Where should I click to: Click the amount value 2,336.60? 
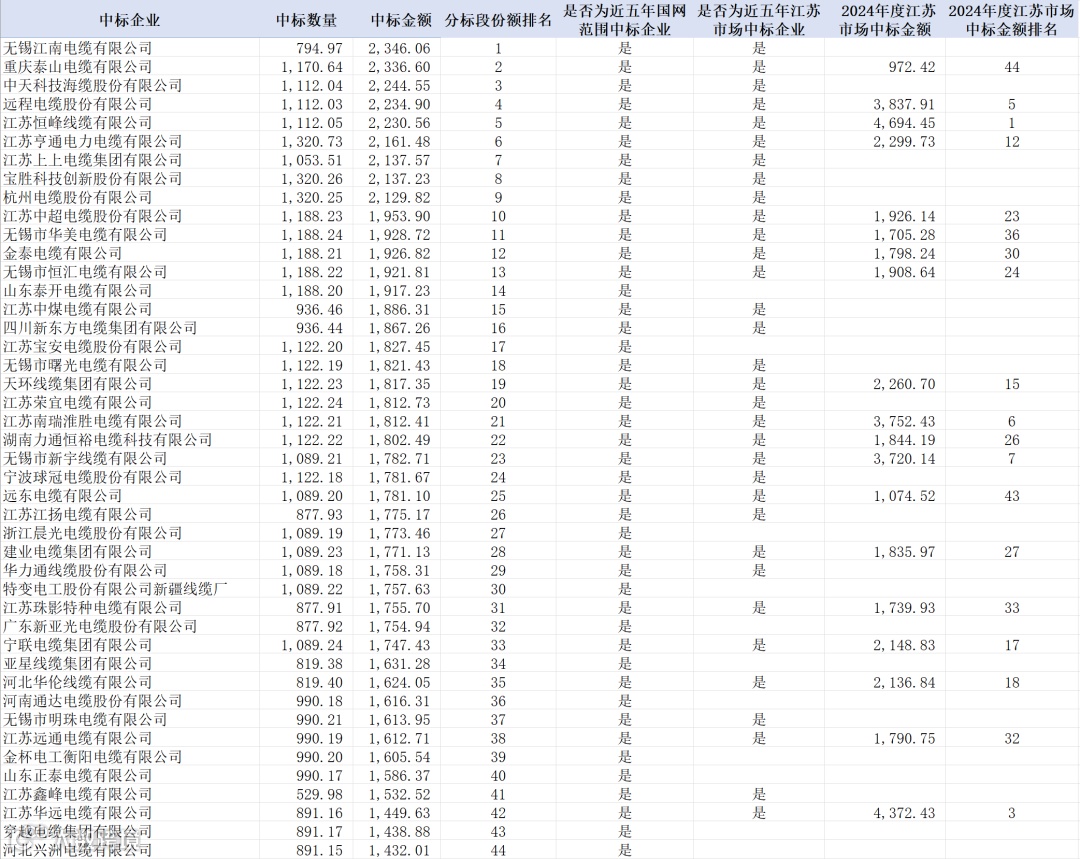tap(399, 67)
